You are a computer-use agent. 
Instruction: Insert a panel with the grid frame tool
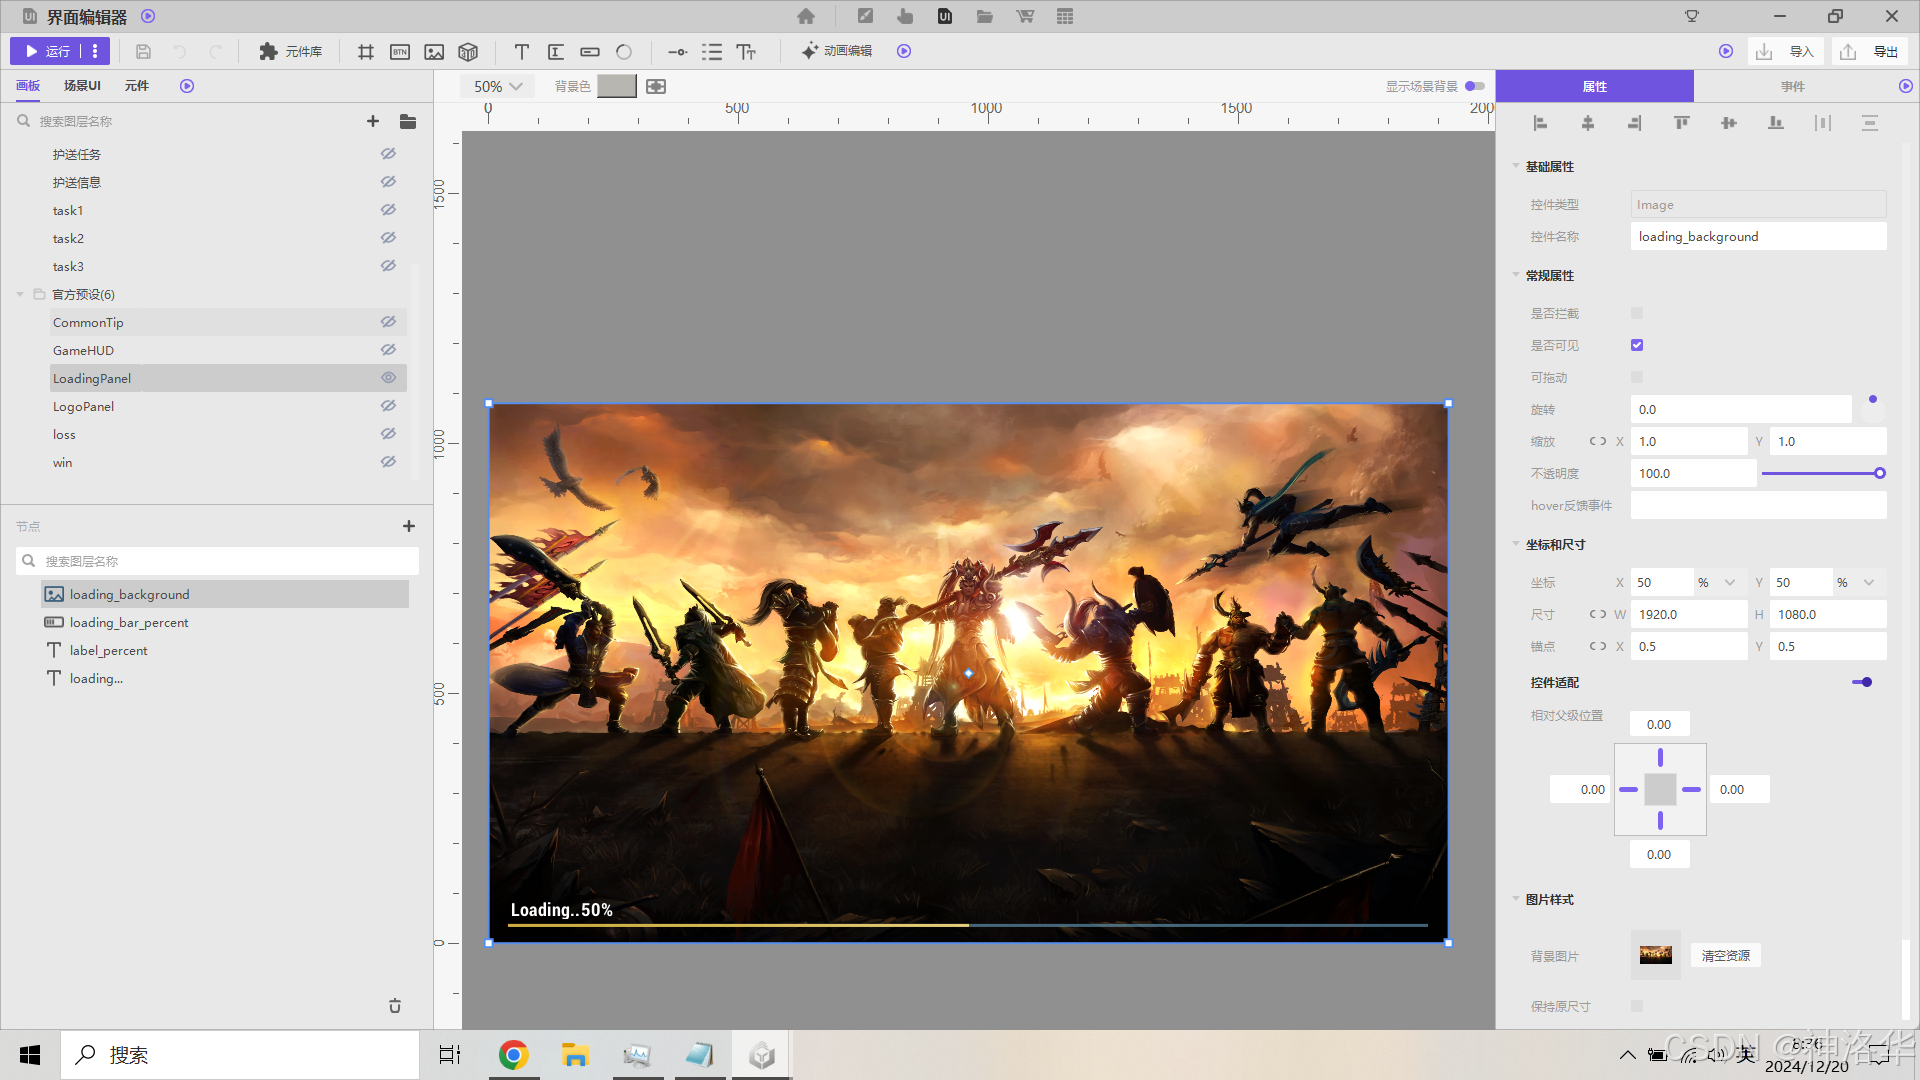(x=366, y=51)
